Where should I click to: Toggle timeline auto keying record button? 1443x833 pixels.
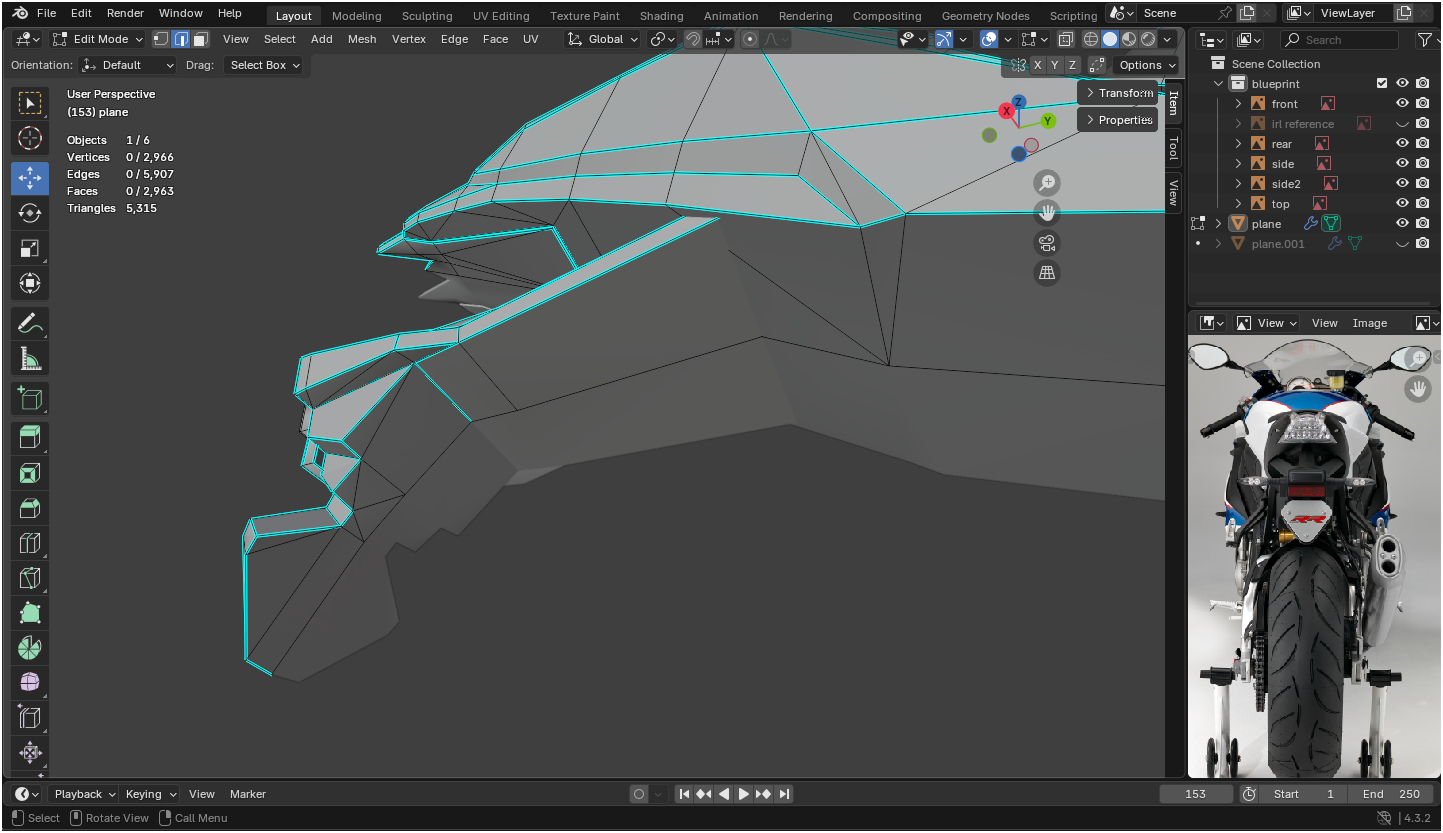[639, 794]
